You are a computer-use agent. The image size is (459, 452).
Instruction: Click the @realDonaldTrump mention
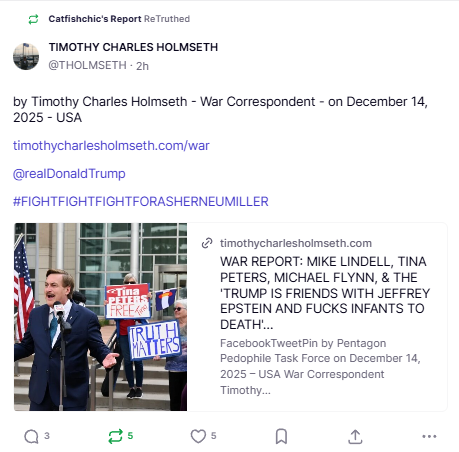point(69,174)
